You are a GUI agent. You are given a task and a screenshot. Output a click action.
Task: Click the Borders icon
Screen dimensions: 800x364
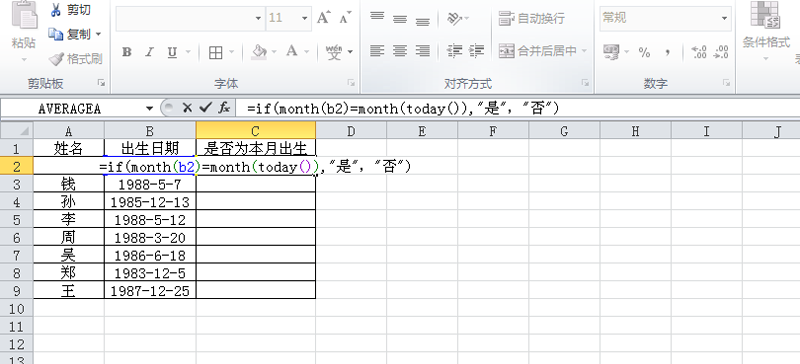tap(216, 52)
